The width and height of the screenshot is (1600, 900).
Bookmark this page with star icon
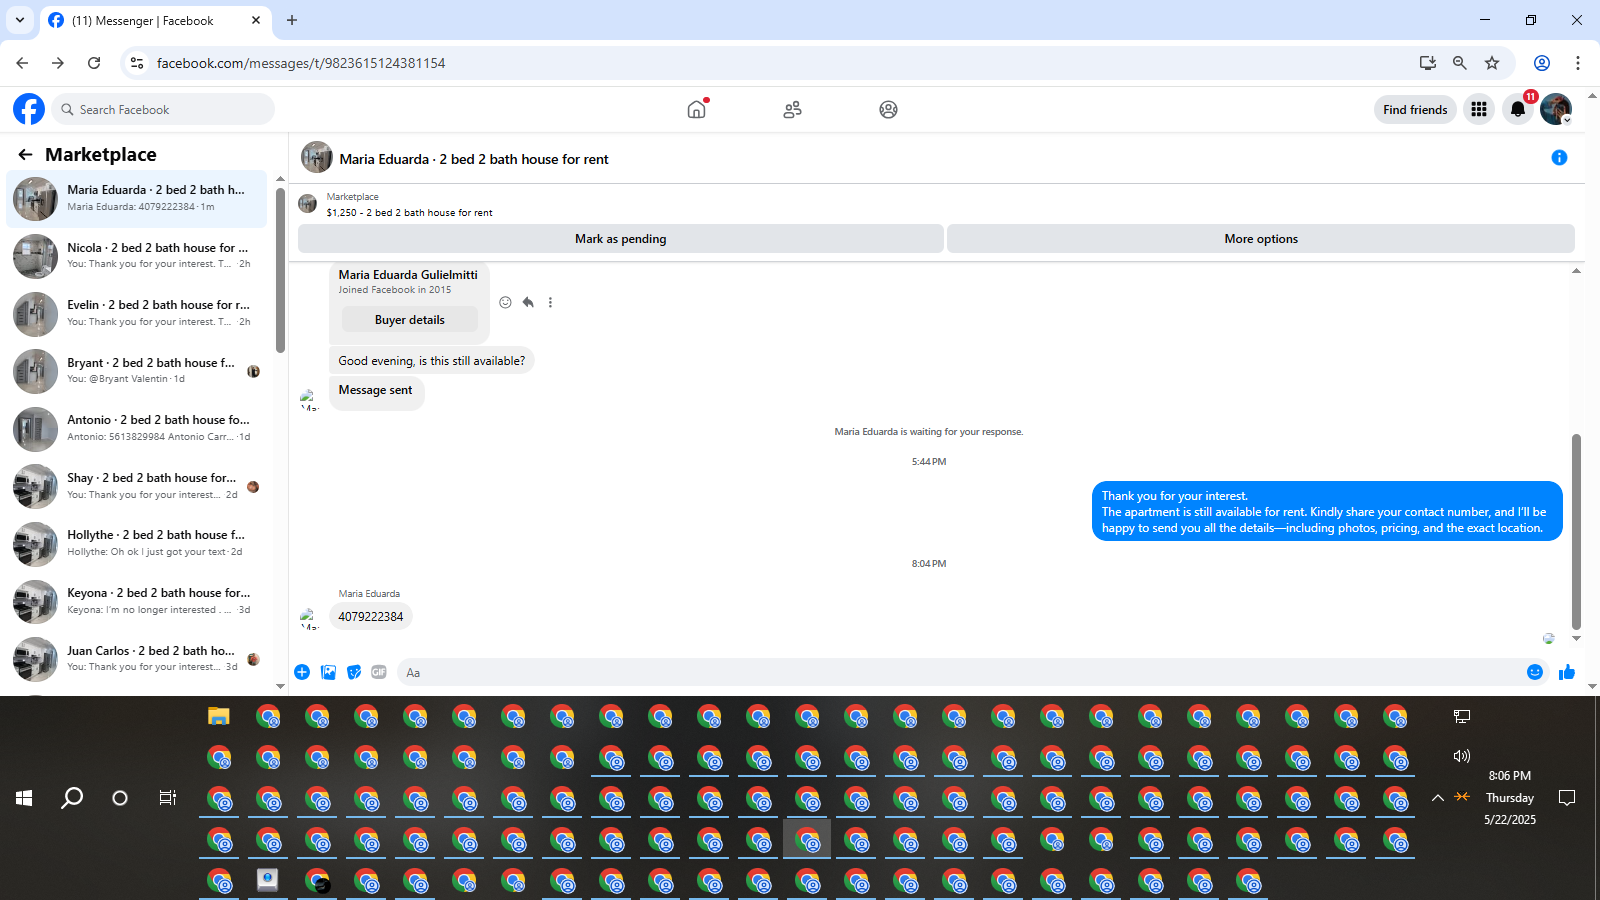(x=1492, y=63)
